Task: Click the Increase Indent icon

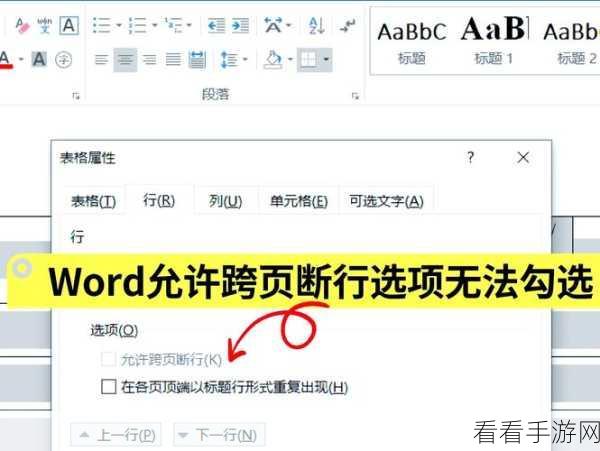Action: (x=240, y=26)
